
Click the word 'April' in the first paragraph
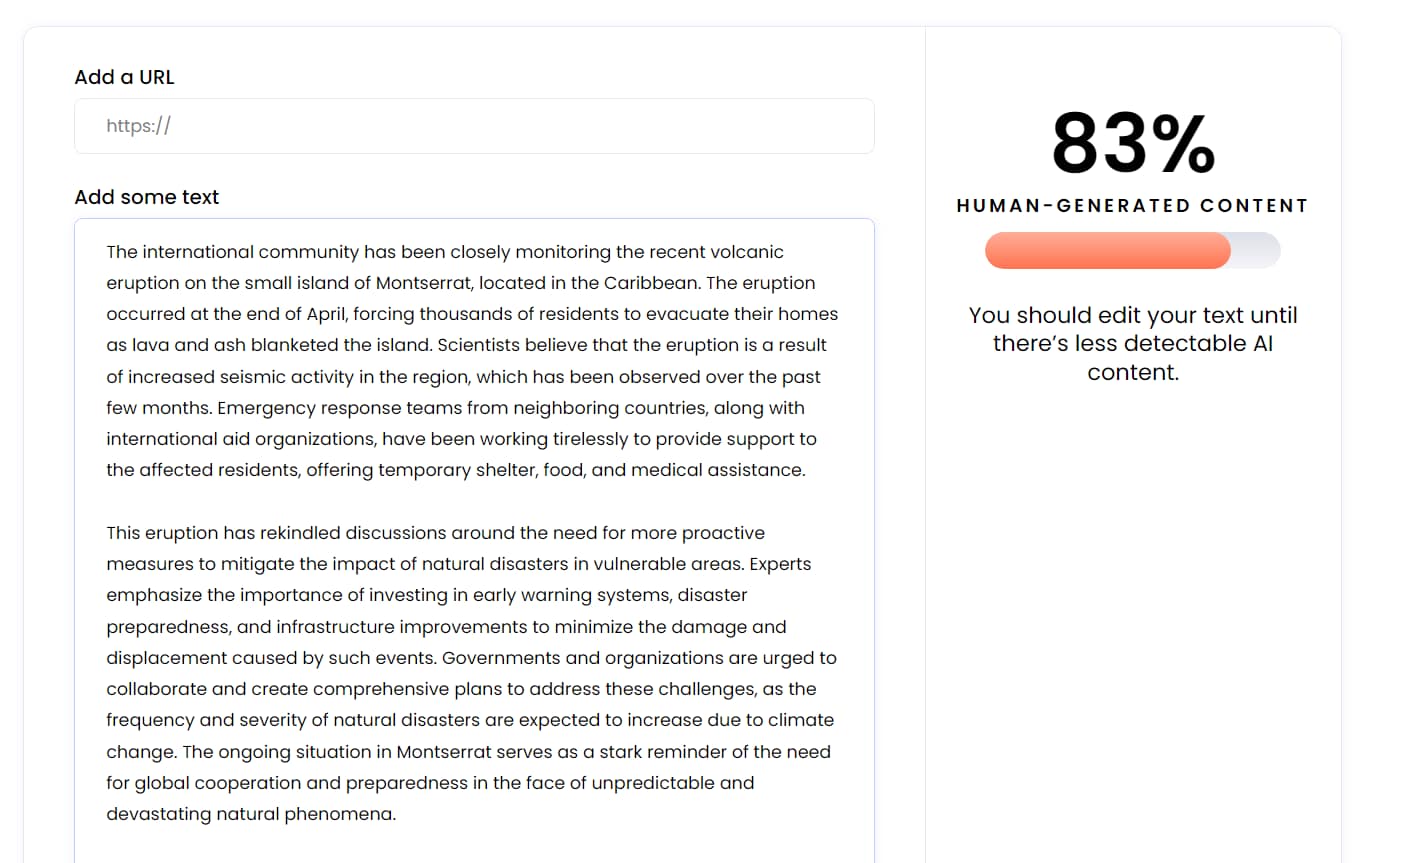325,314
